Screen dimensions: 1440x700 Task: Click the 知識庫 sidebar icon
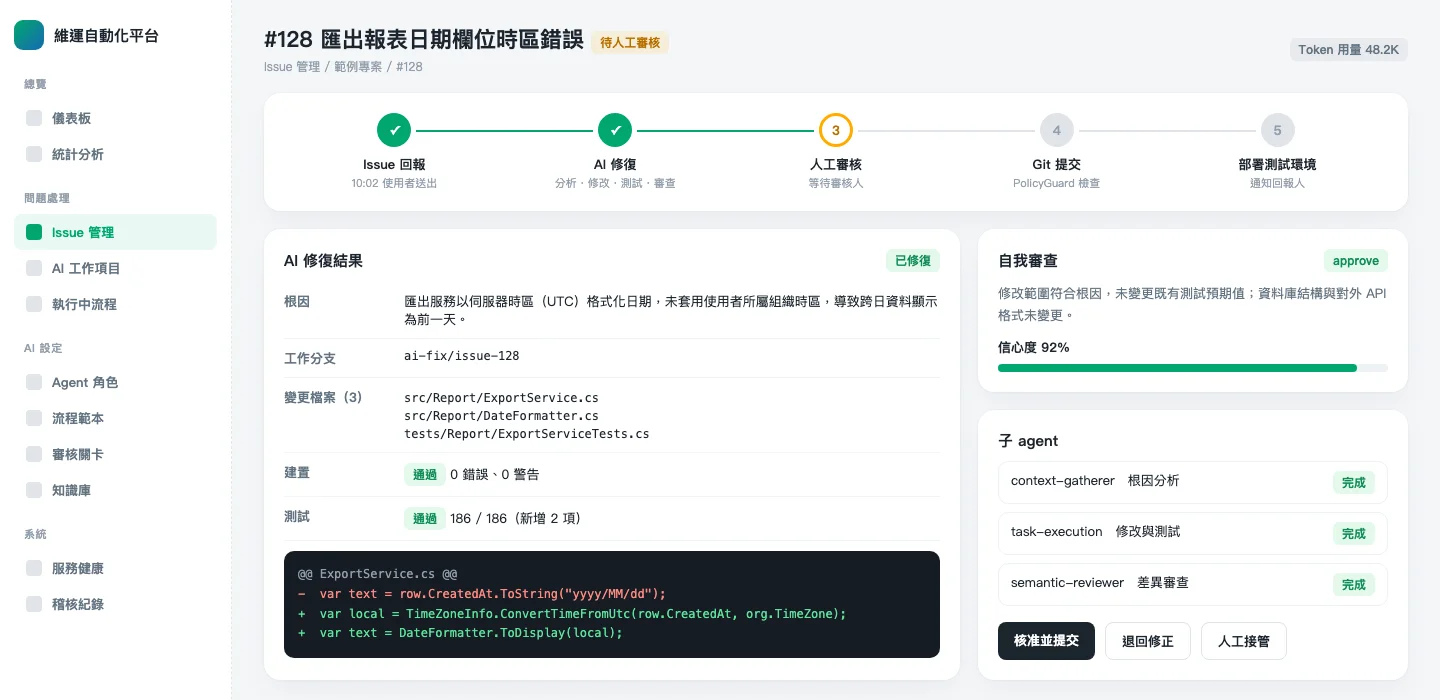(x=34, y=490)
